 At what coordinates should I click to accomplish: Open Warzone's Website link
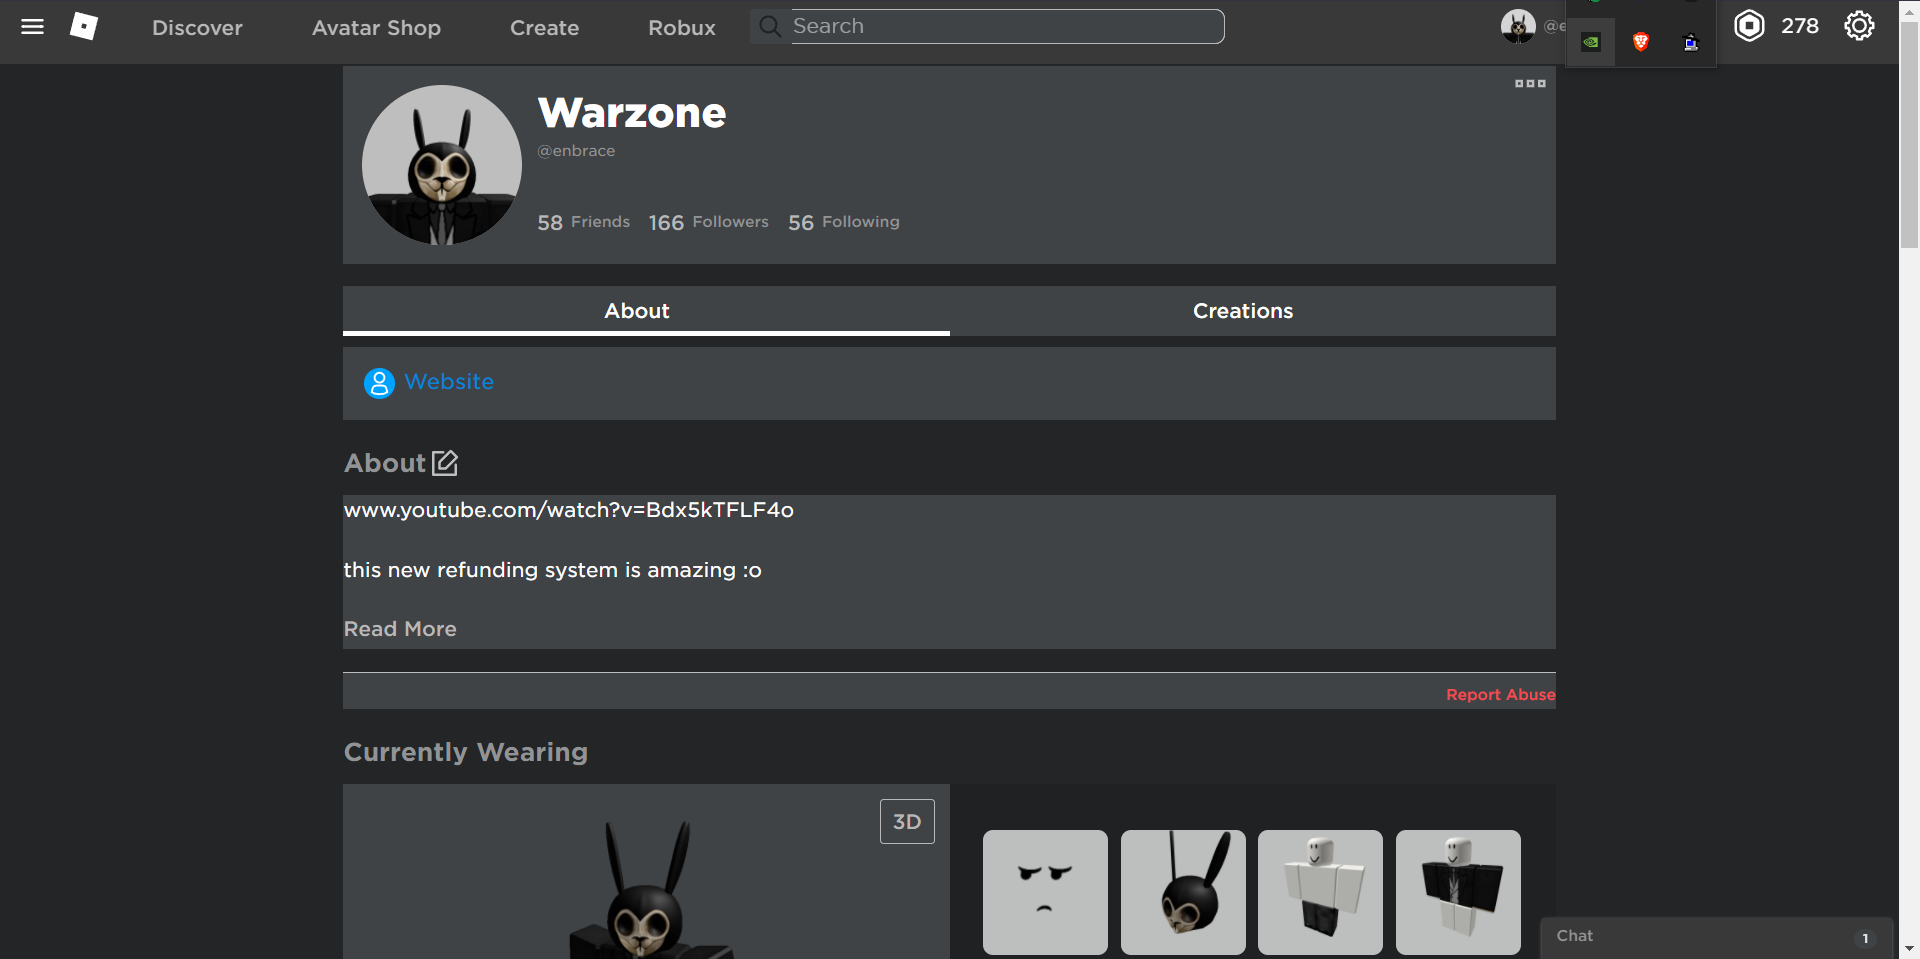pos(448,382)
